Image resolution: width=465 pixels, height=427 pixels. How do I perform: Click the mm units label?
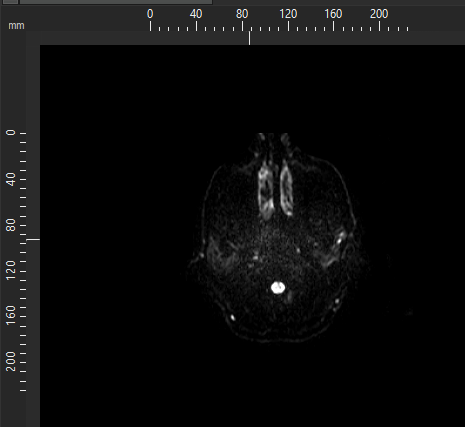coord(16,26)
